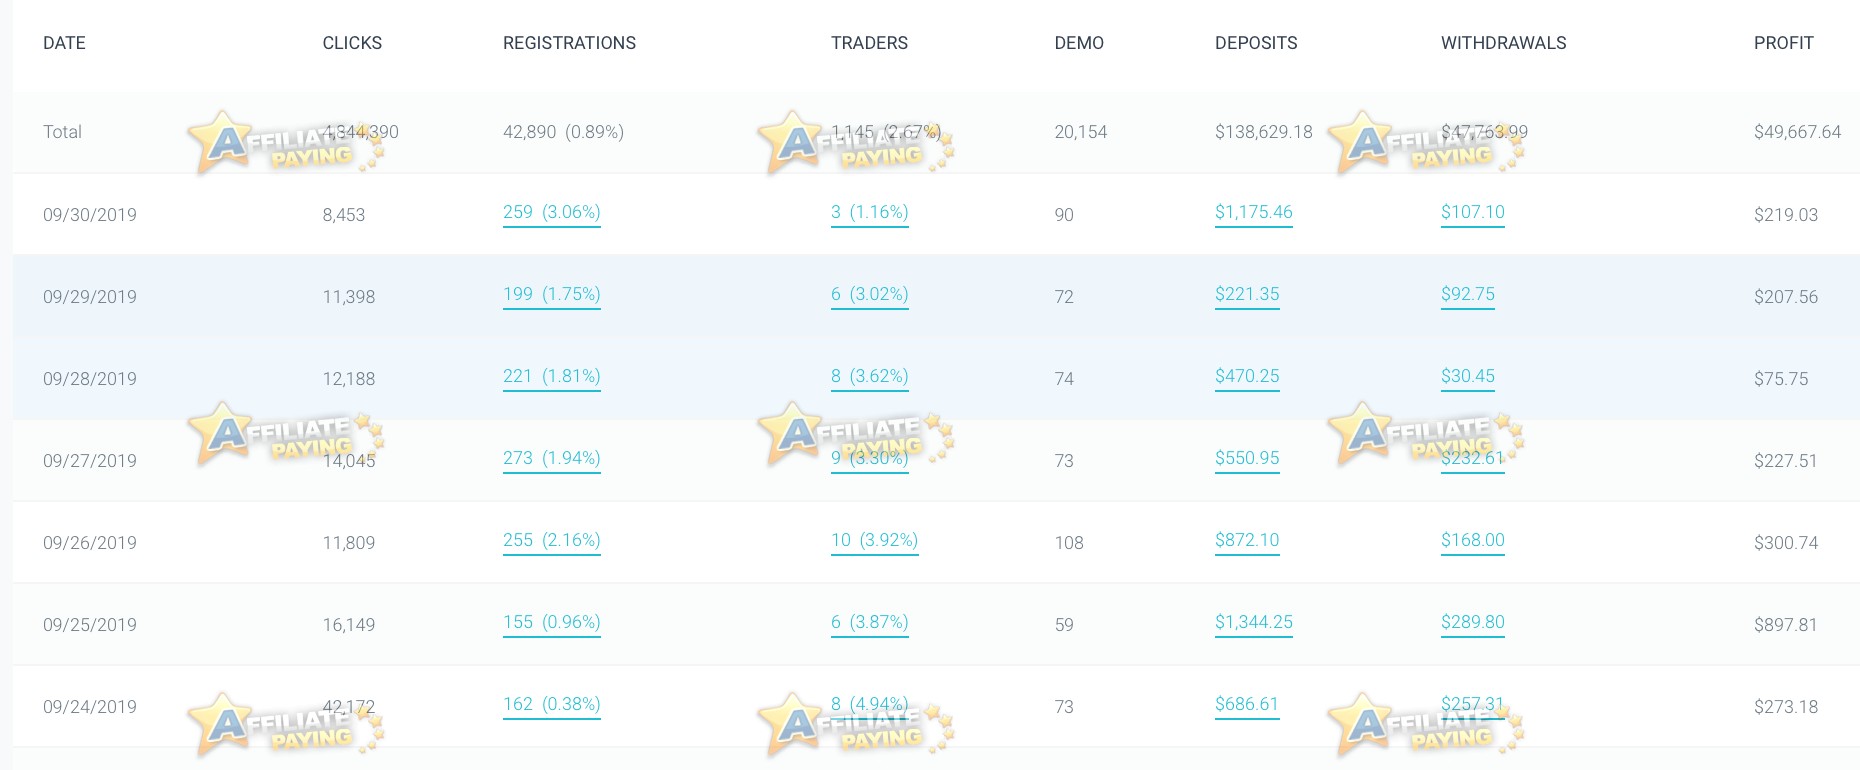
Task: Click the $168.00 withdrawals link
Action: pyautogui.click(x=1472, y=540)
